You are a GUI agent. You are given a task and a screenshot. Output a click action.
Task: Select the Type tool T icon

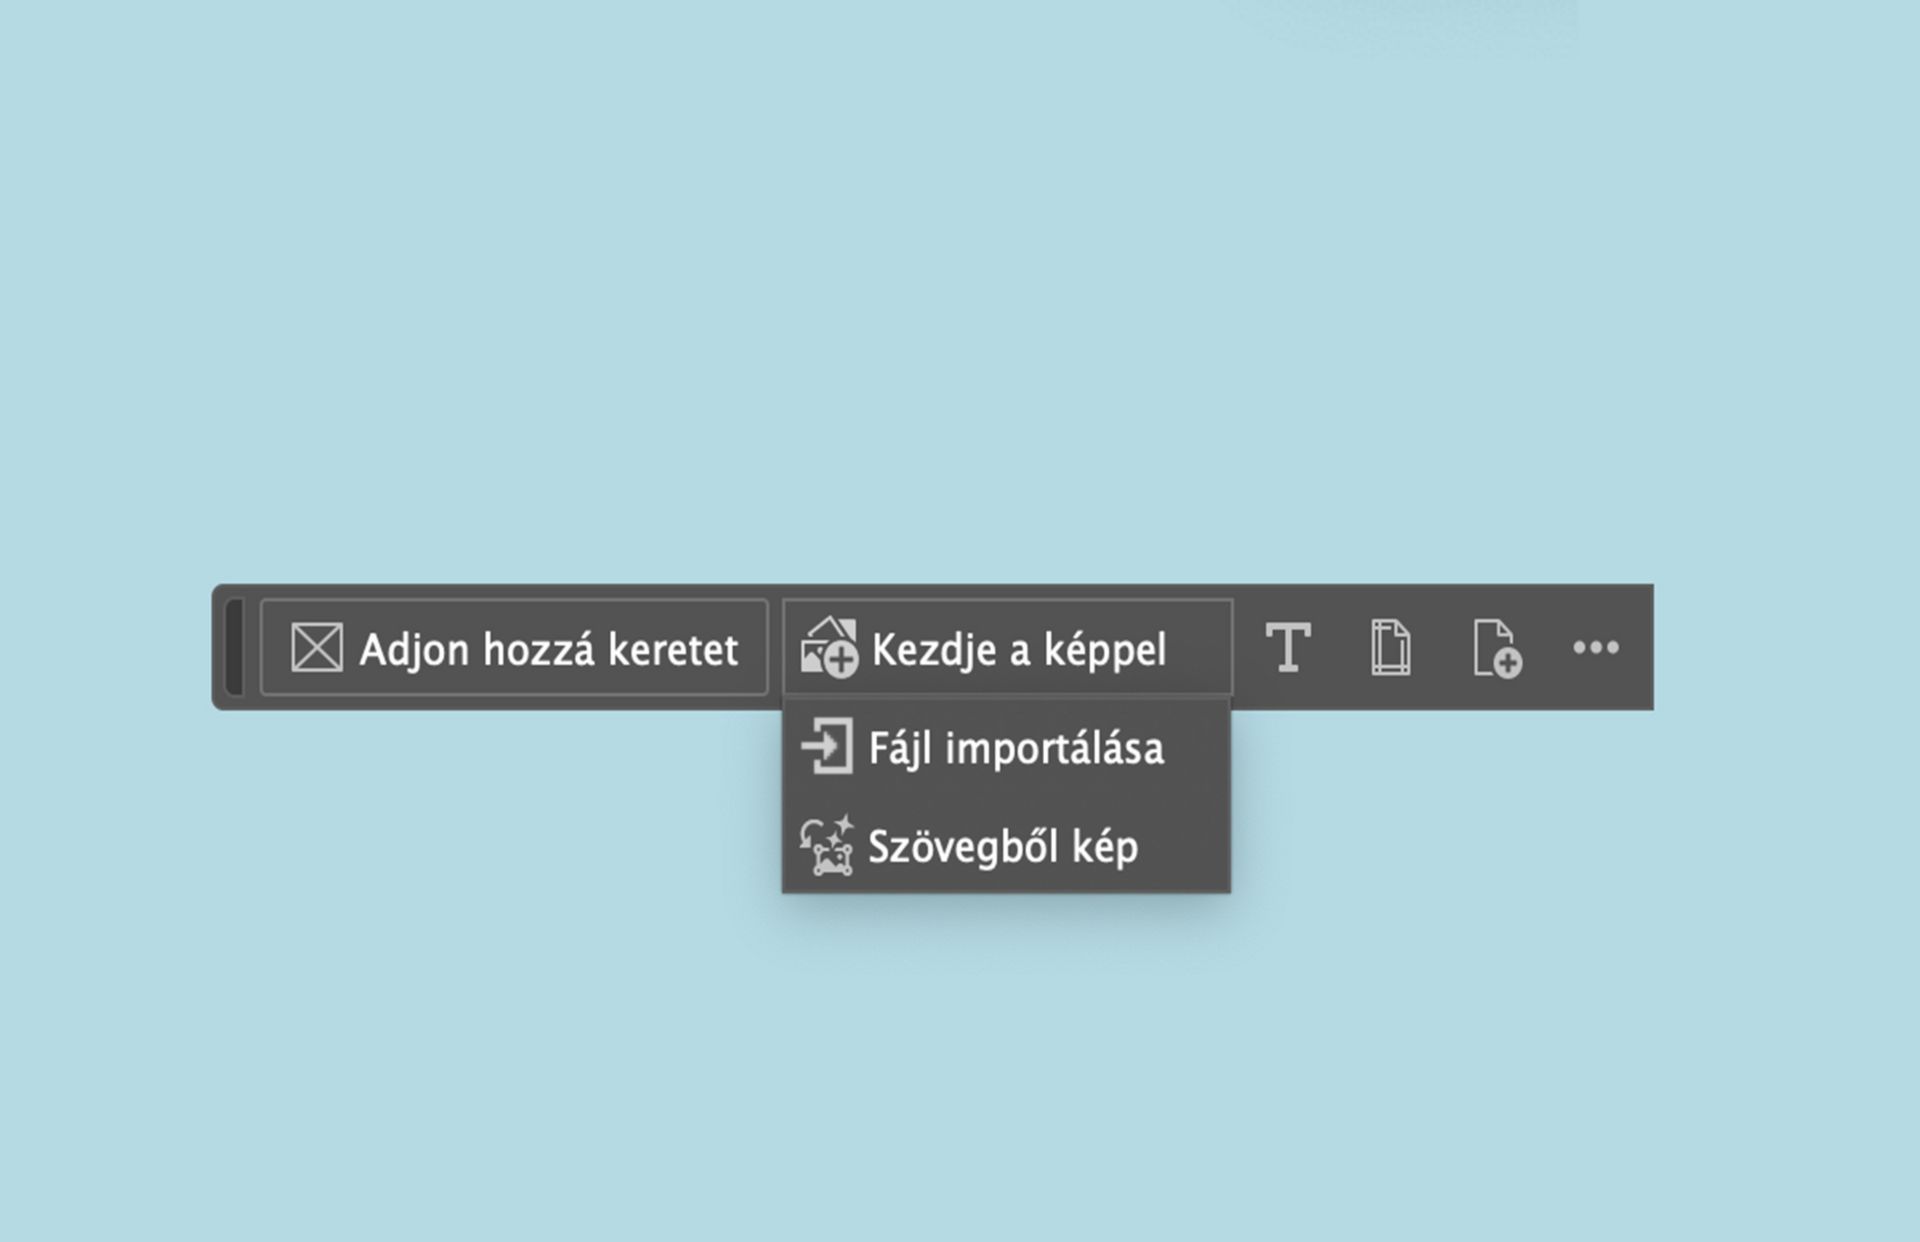pyautogui.click(x=1288, y=647)
